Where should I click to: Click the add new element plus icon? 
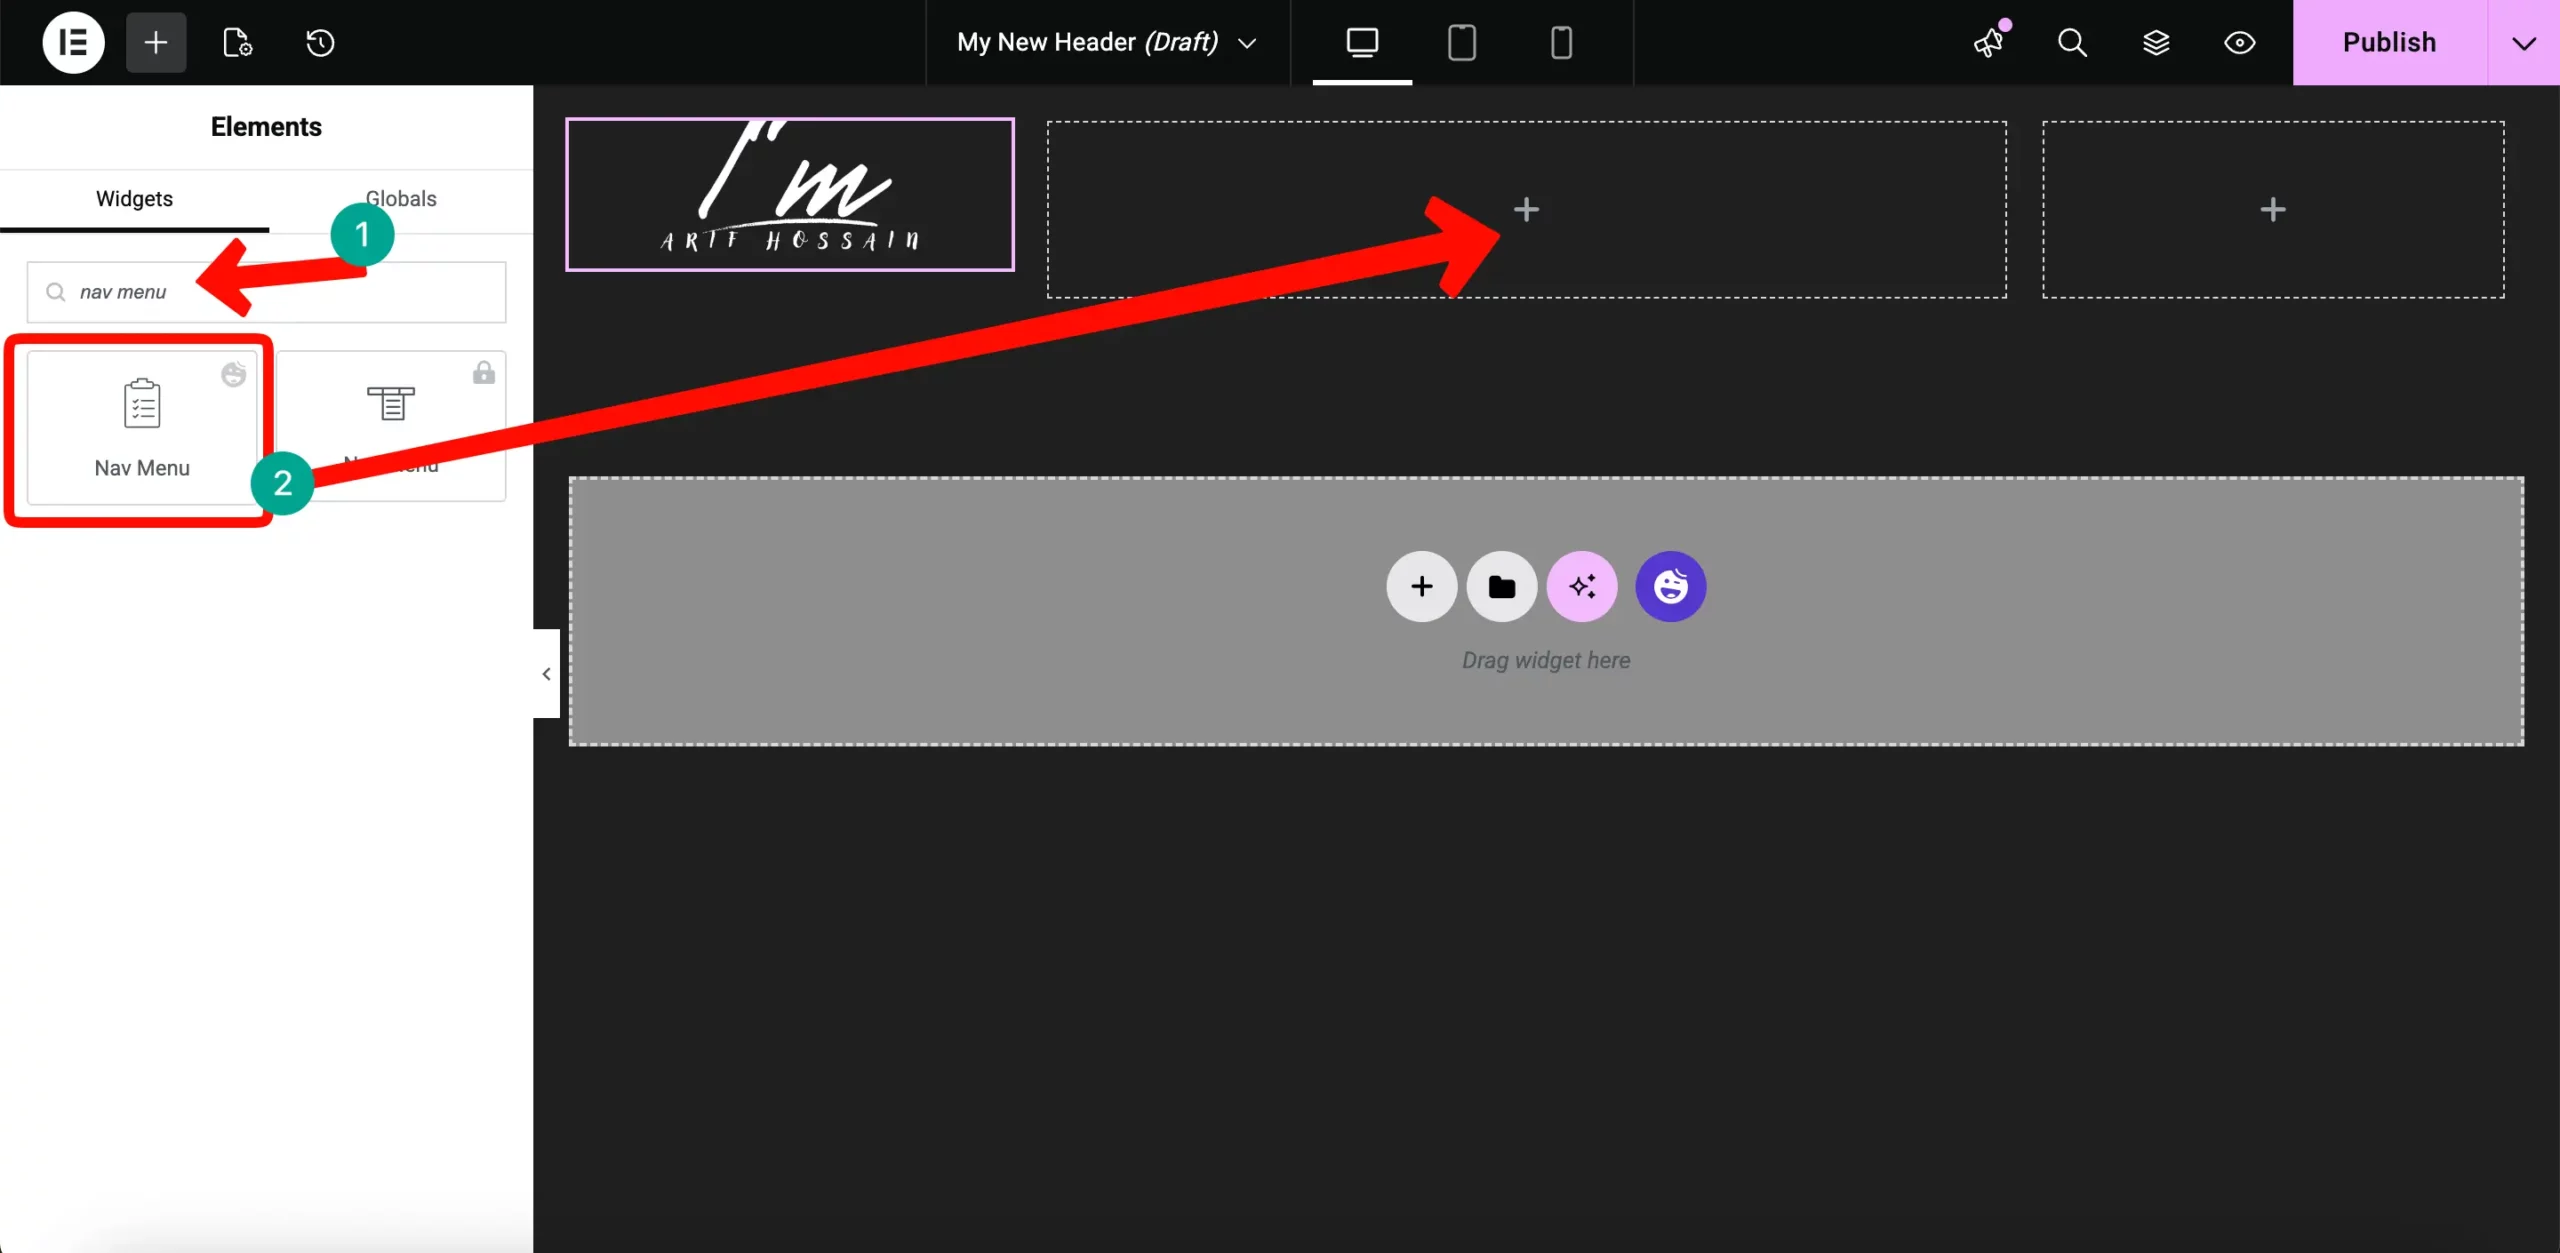pos(155,42)
